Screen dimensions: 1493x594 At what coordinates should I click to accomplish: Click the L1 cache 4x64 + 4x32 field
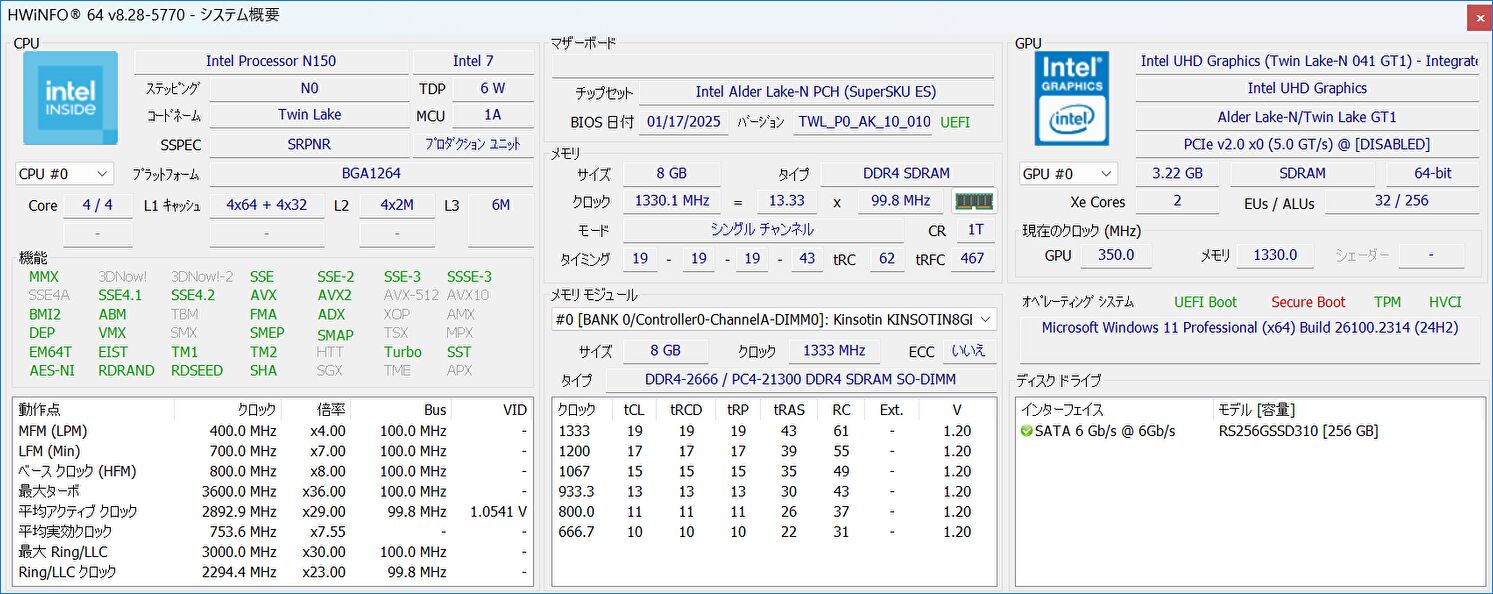click(267, 205)
